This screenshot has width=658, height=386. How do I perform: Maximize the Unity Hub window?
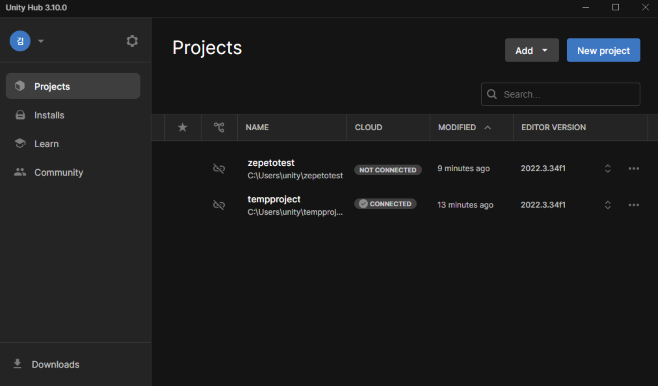(x=615, y=8)
